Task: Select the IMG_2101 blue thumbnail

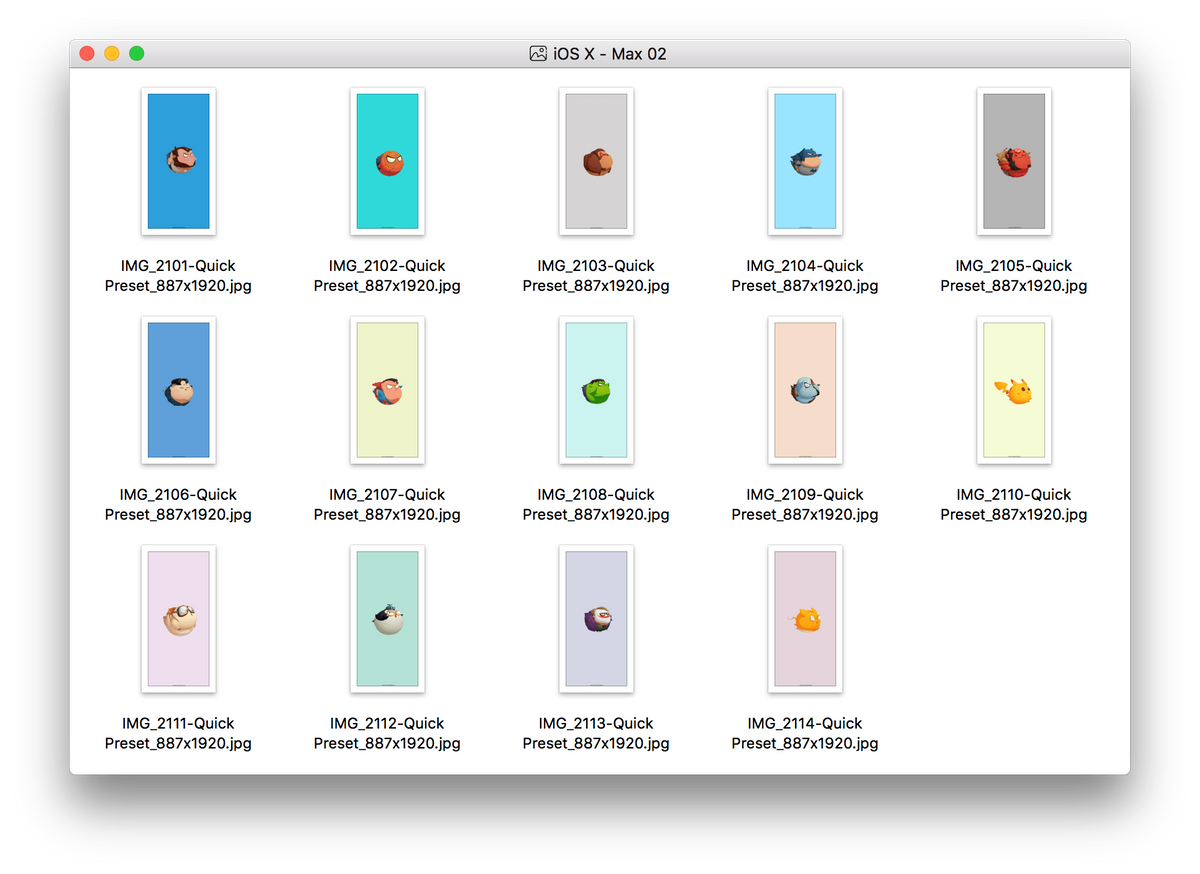Action: [x=178, y=161]
